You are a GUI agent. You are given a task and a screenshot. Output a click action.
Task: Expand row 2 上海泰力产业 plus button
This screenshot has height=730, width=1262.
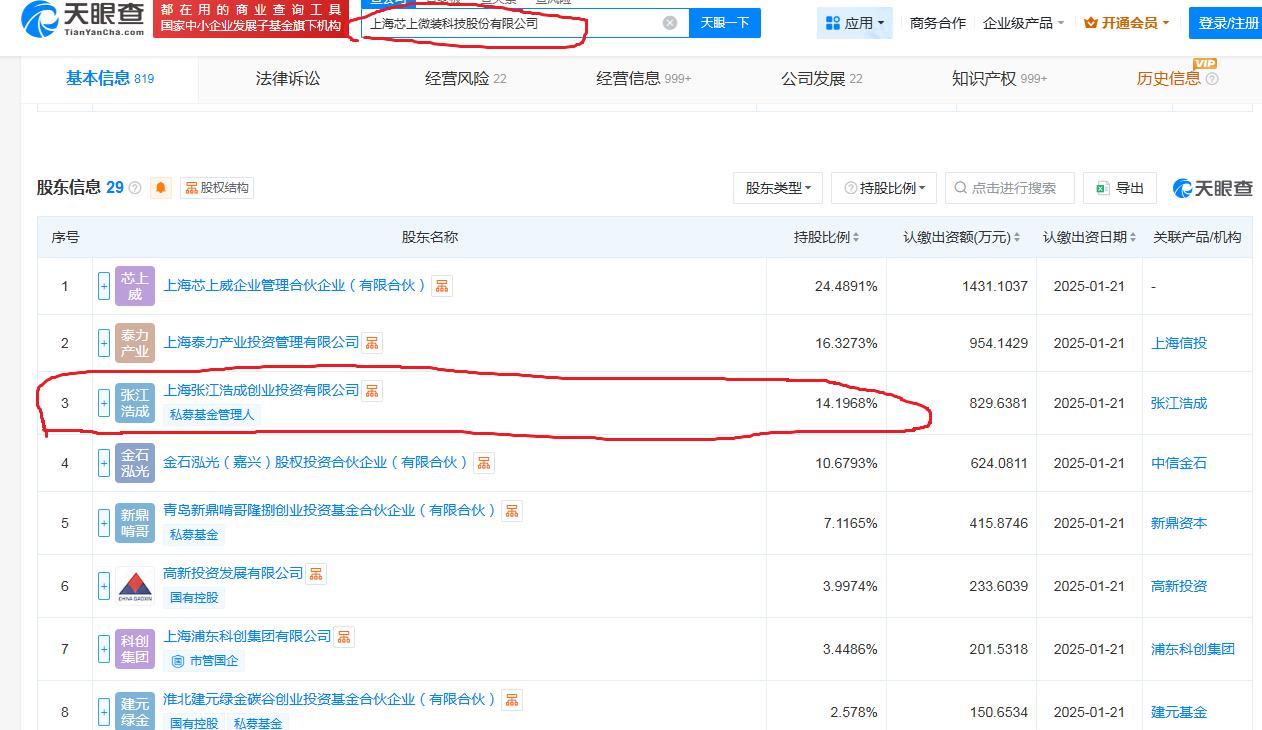click(104, 343)
